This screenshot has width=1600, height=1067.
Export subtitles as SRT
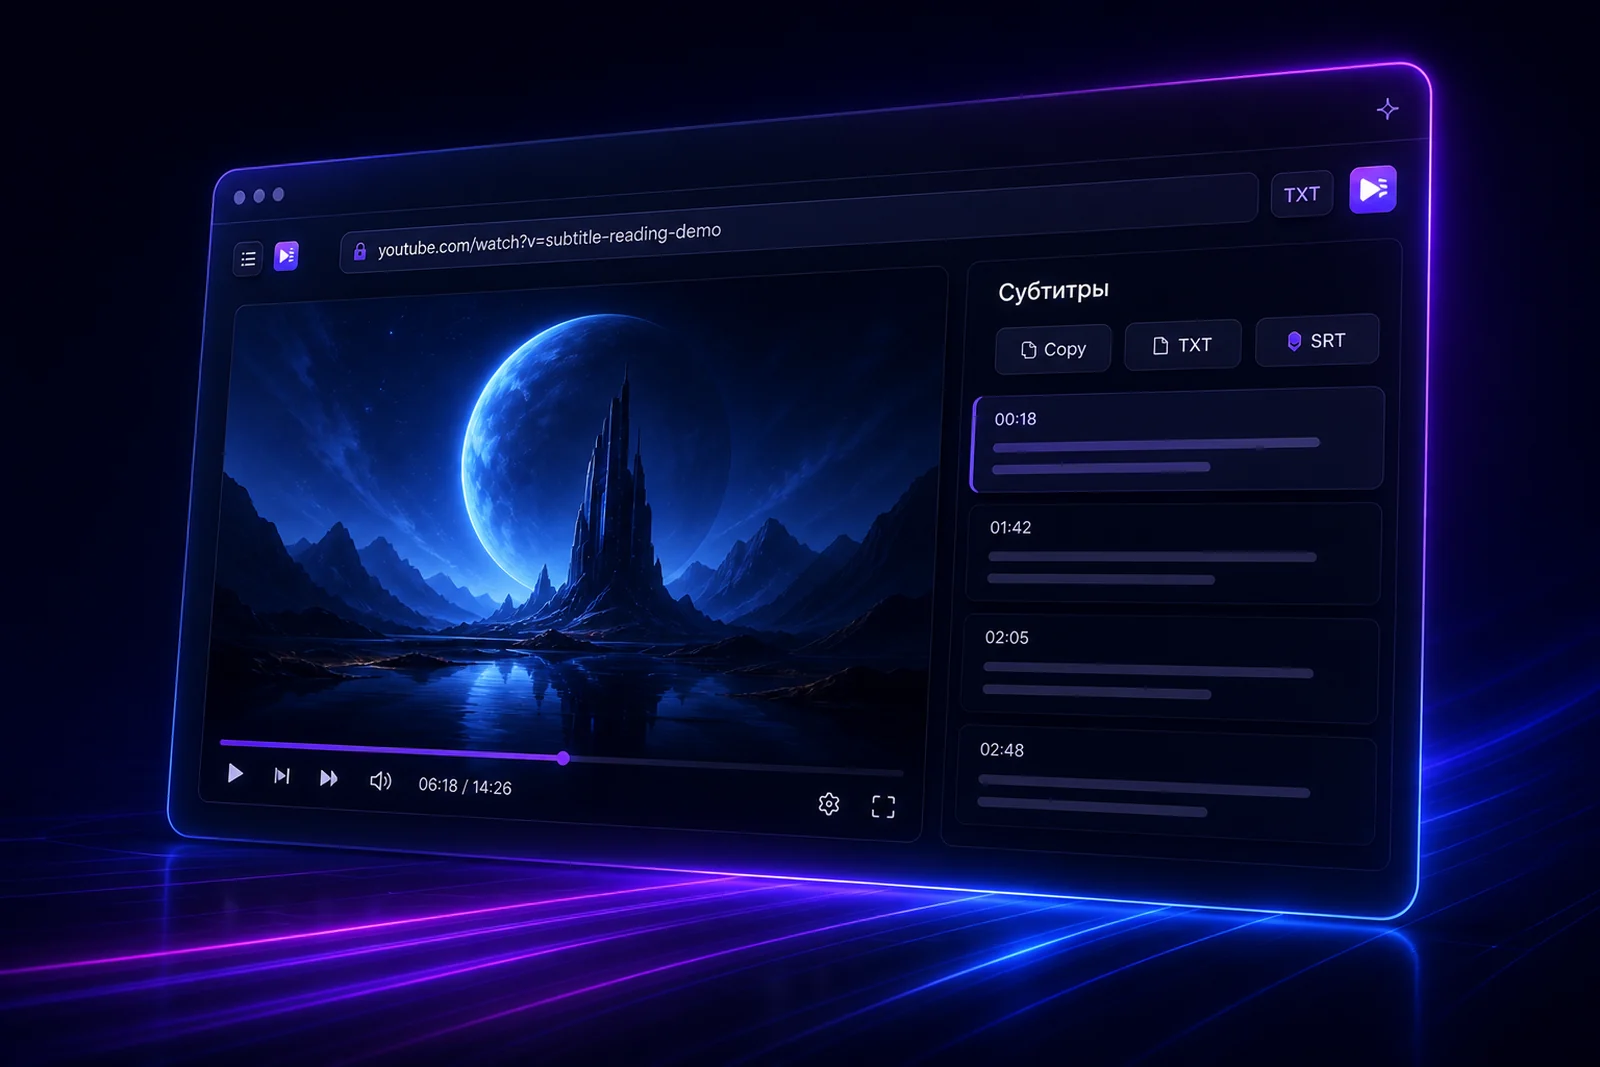1317,340
